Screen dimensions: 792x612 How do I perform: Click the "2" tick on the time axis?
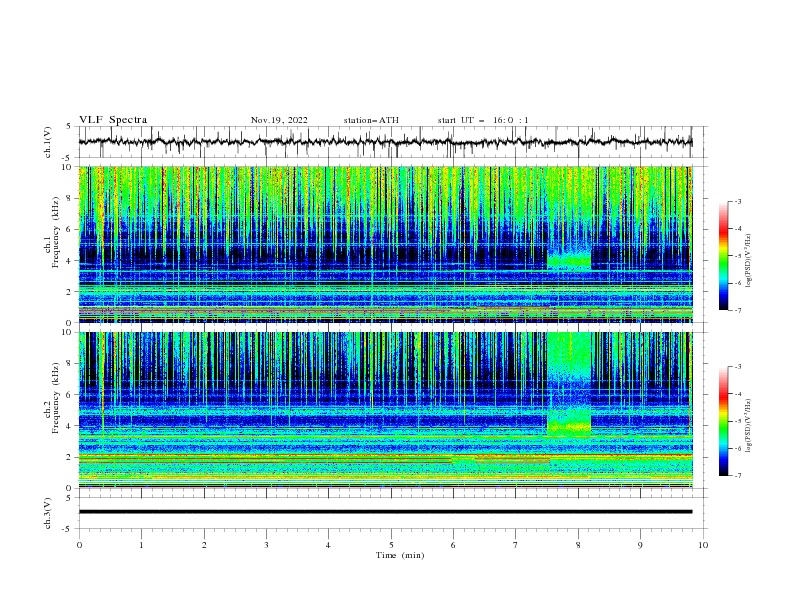point(204,545)
